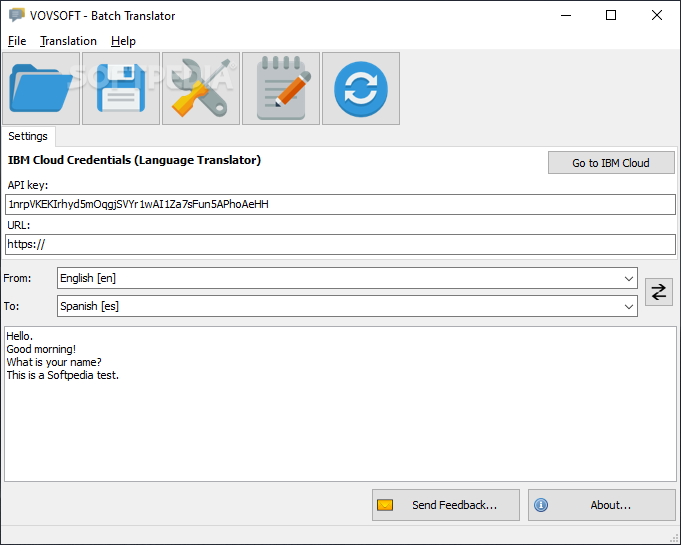Go to IBM Cloud website
Image resolution: width=681 pixels, height=545 pixels.
point(611,163)
